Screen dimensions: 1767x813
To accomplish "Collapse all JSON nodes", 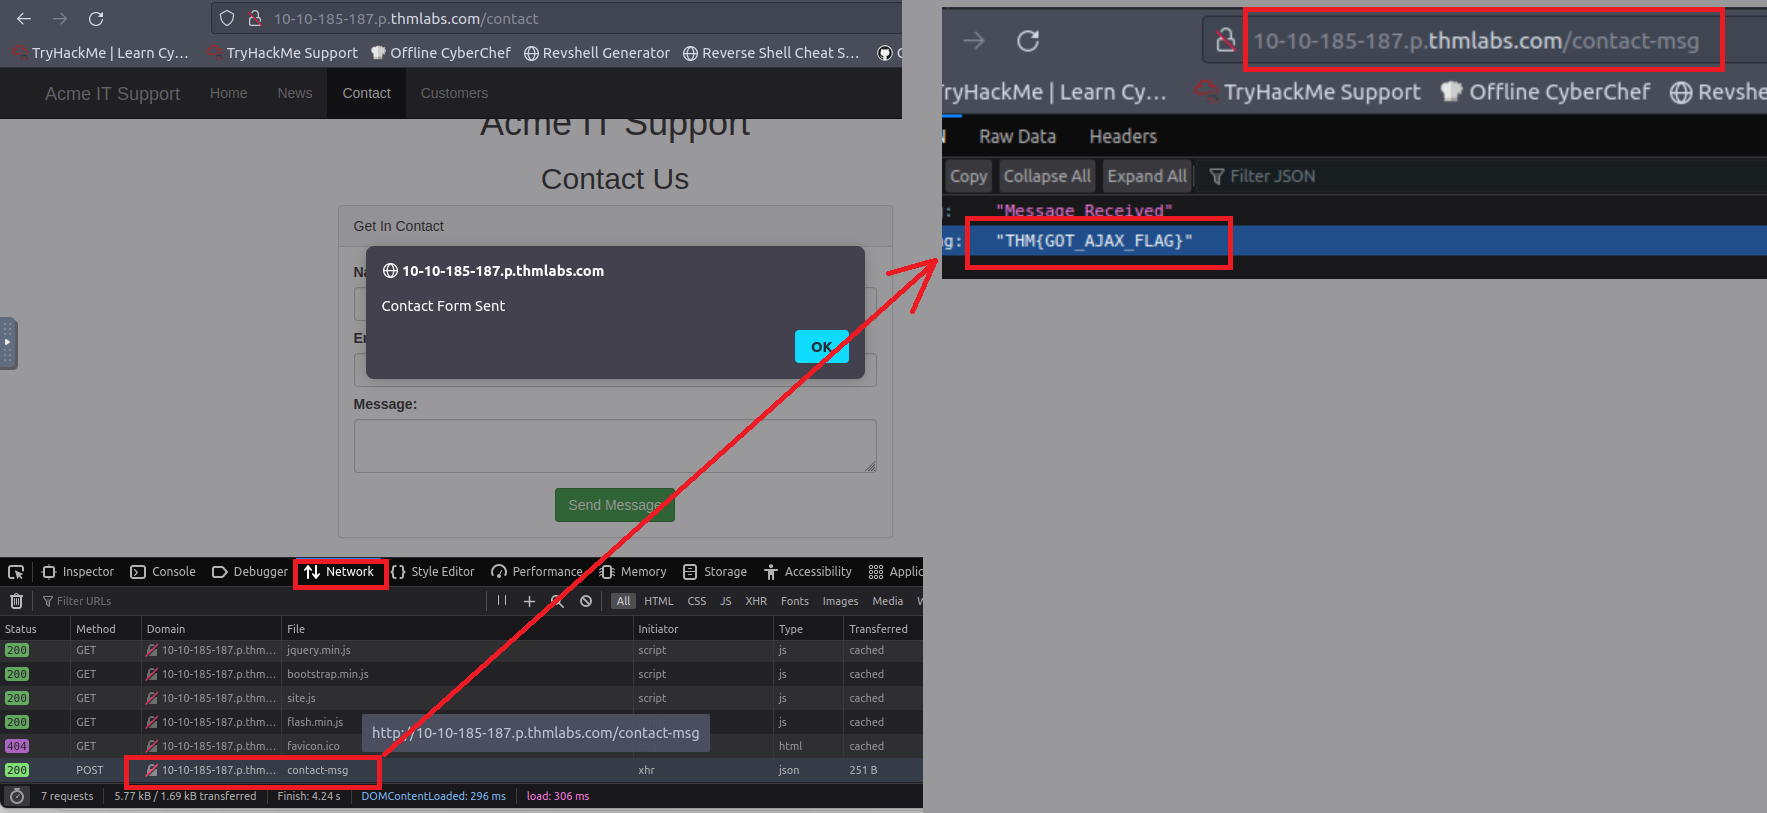I will pos(1046,176).
